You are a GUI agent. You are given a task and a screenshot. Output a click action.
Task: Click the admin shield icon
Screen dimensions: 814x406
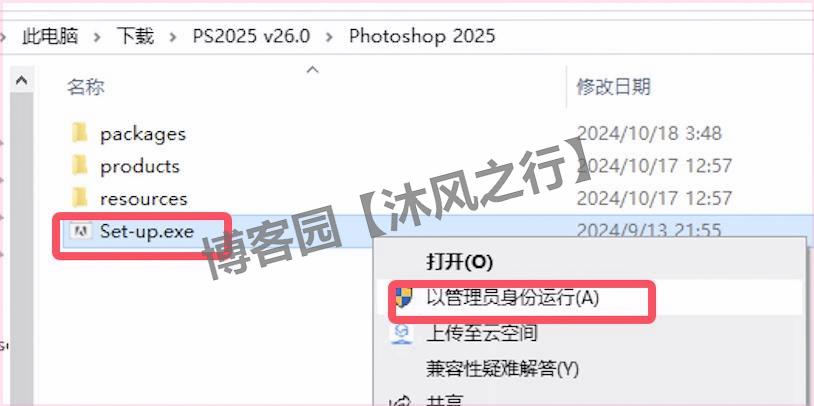point(403,298)
